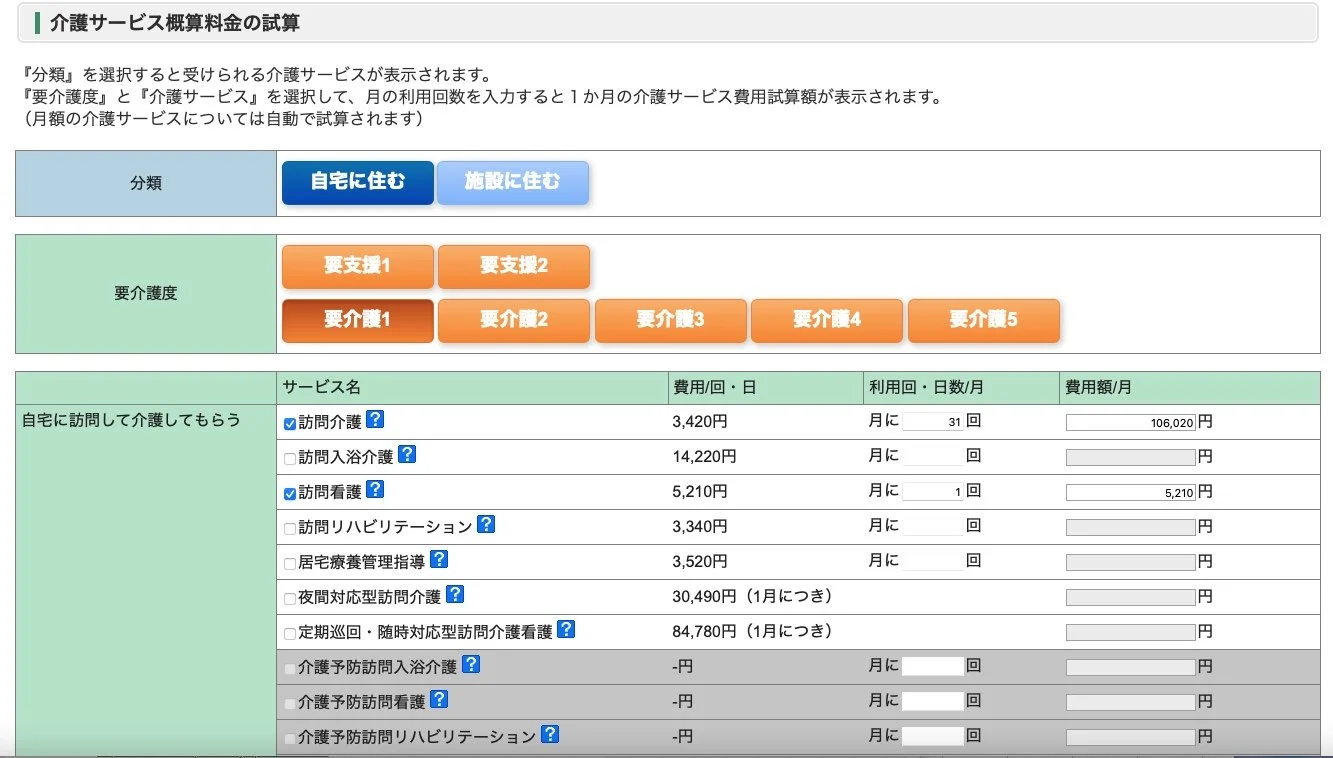
Task: Click the 訪問介護 monthly count field showing 31
Action: (933, 422)
